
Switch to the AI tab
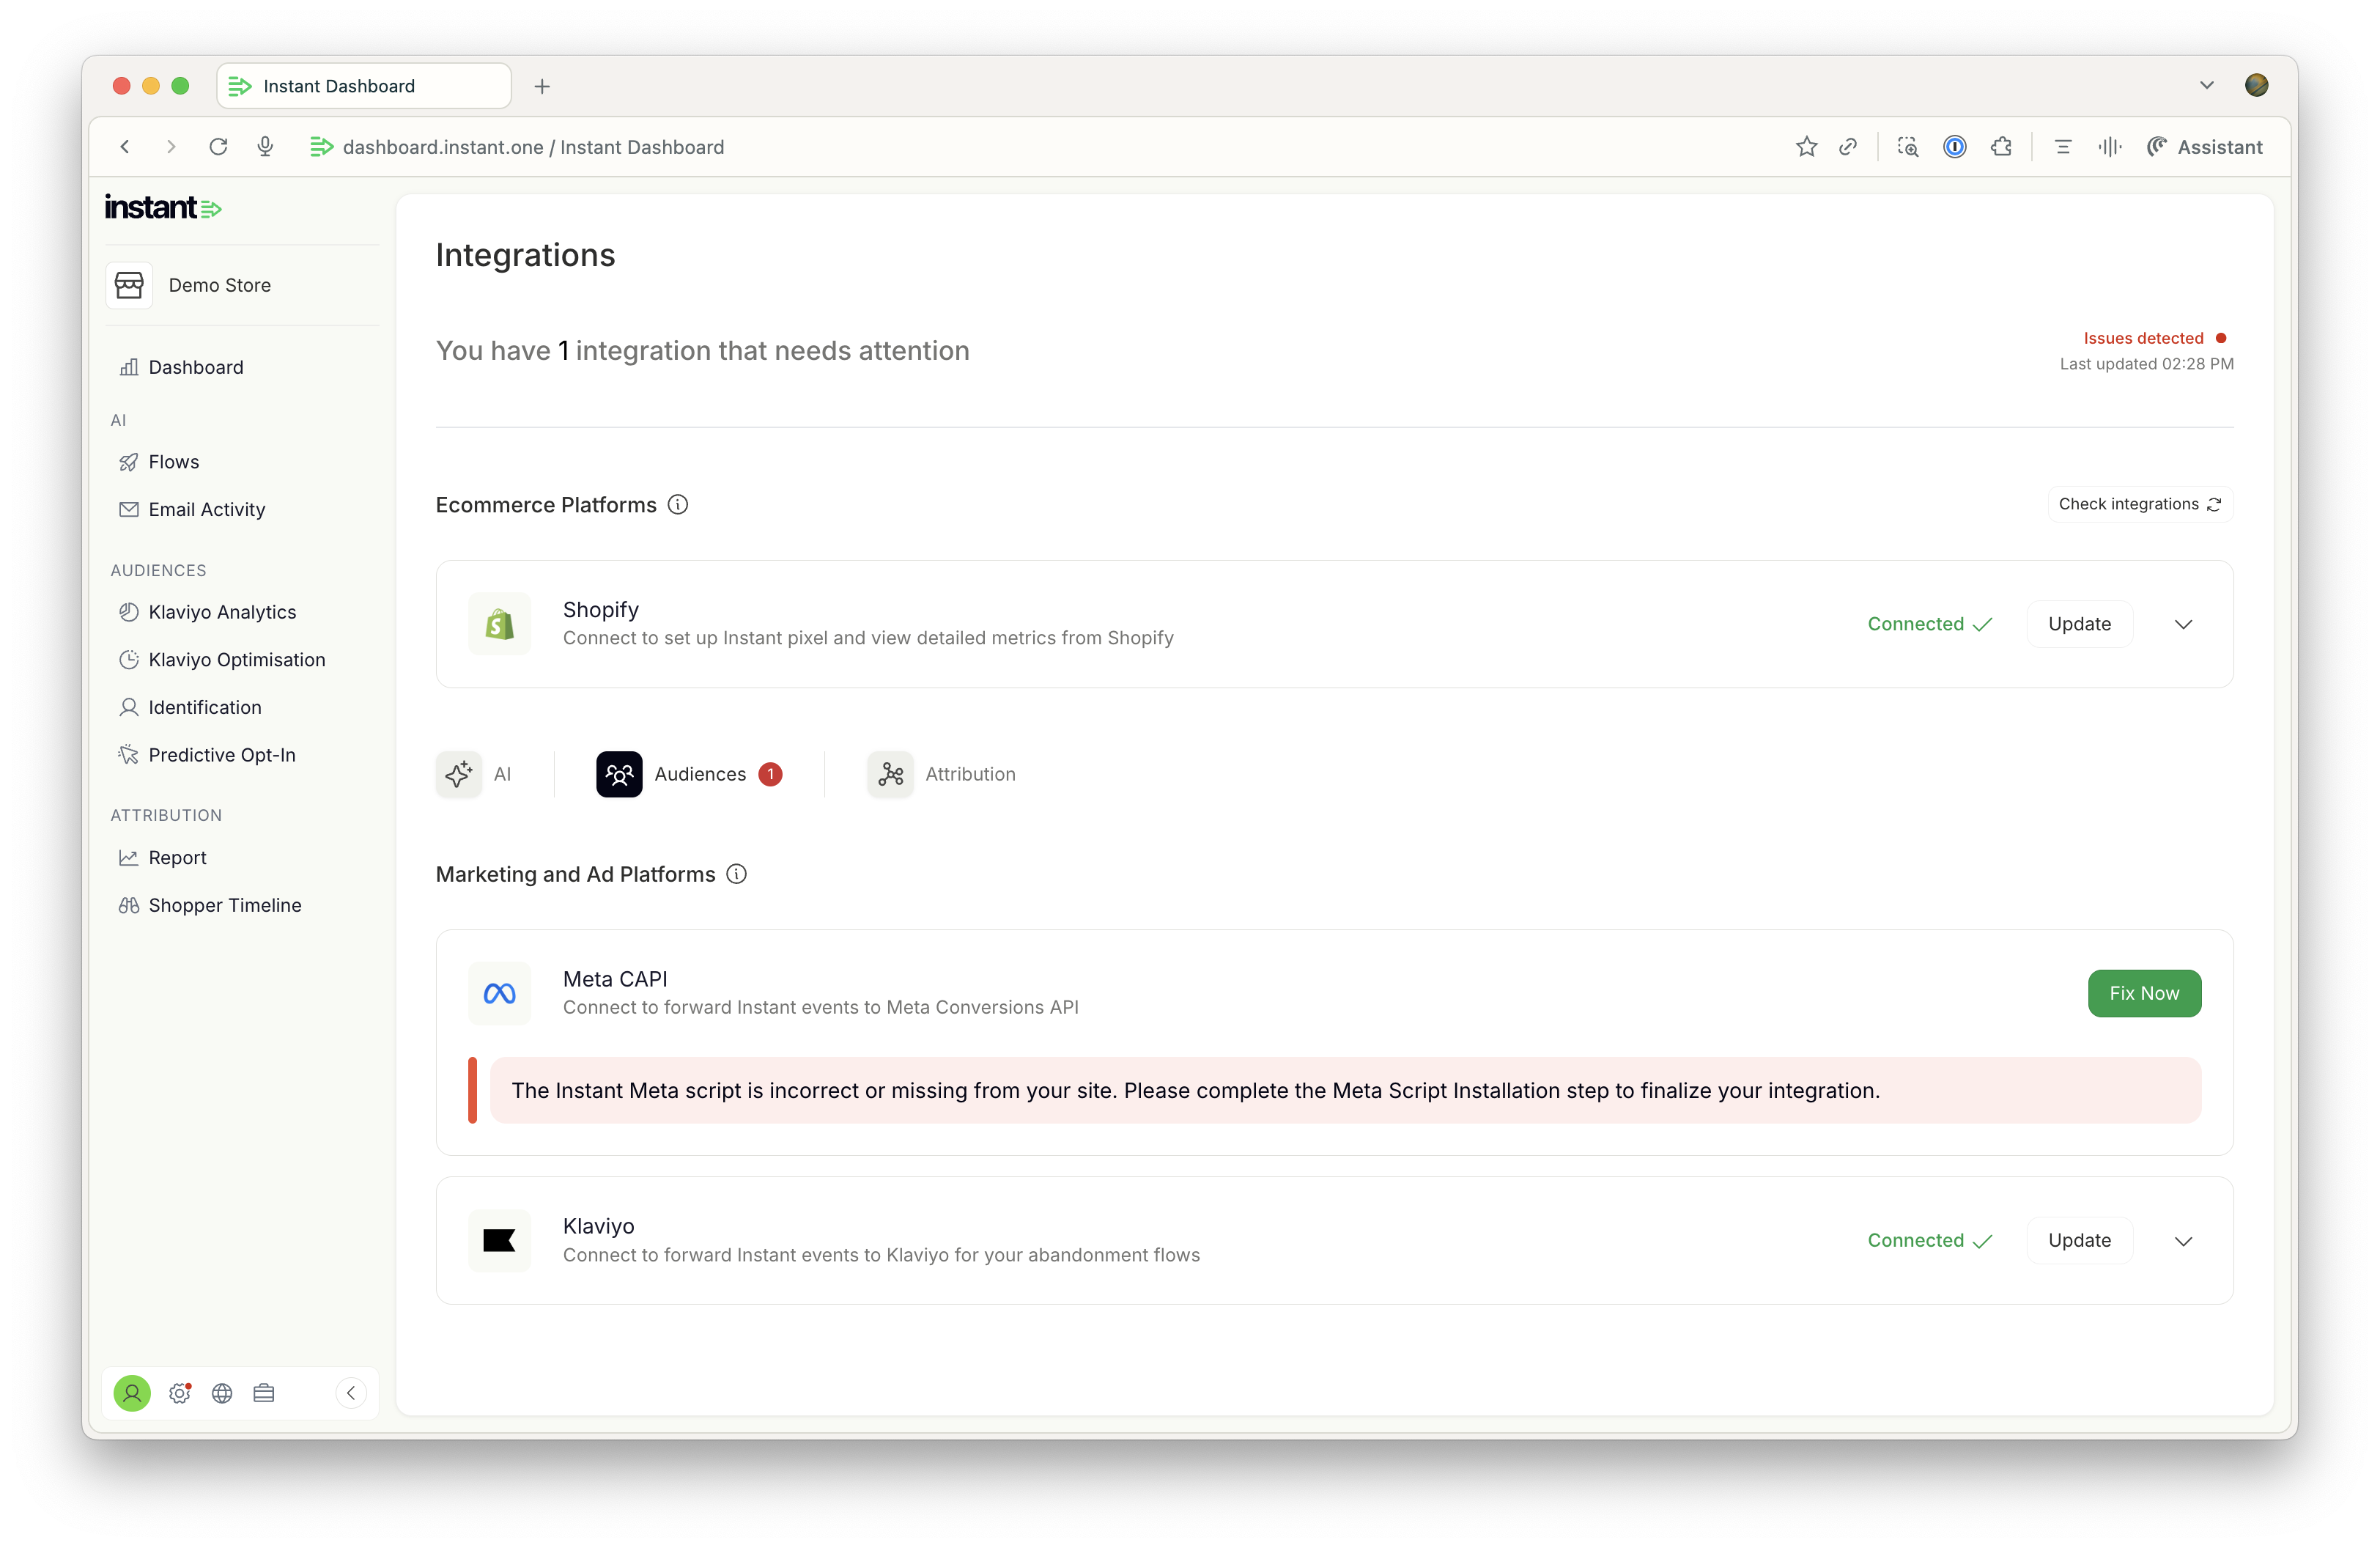(x=475, y=774)
